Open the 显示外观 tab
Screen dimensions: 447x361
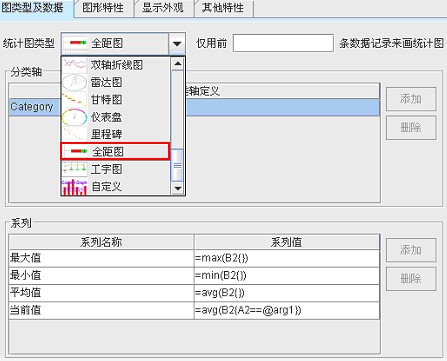163,8
